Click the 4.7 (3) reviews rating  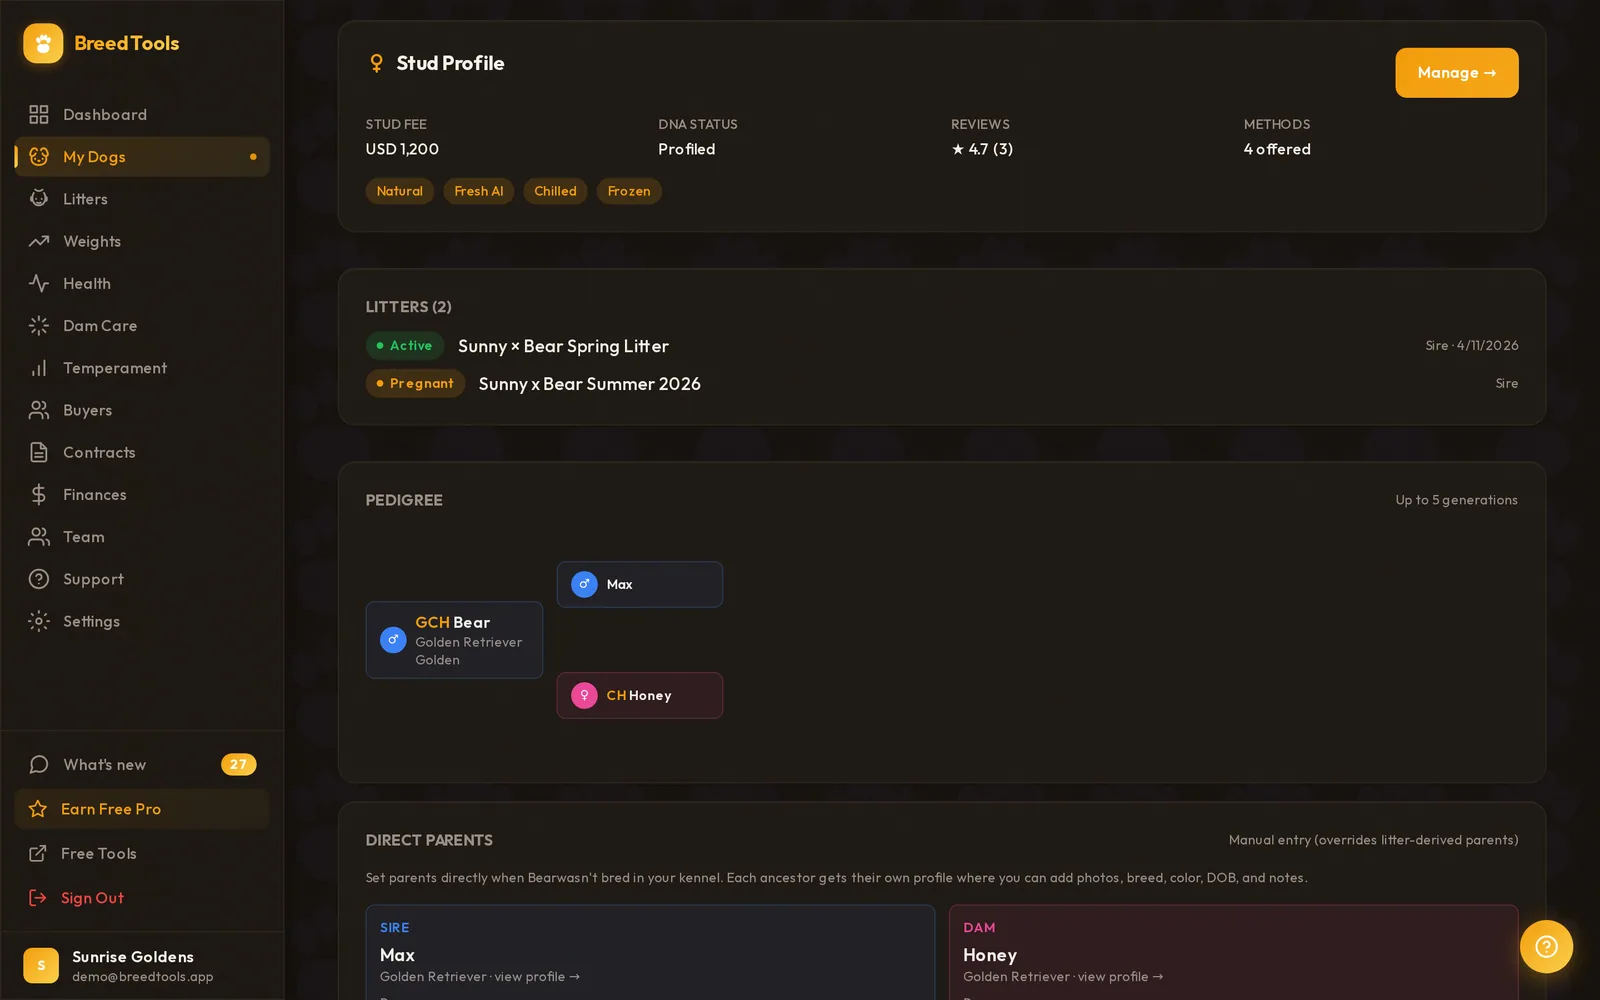tap(982, 149)
